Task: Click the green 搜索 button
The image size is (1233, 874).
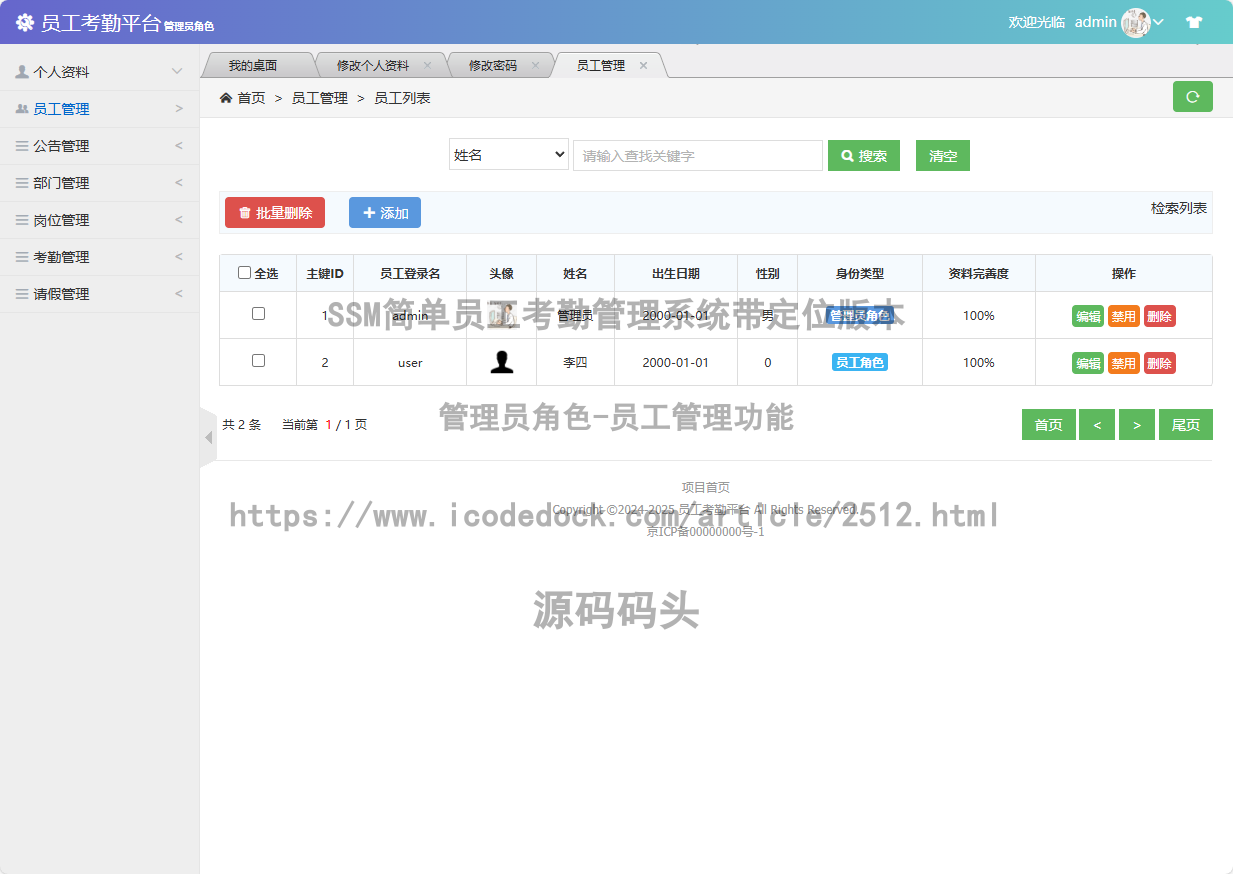Action: (x=864, y=156)
